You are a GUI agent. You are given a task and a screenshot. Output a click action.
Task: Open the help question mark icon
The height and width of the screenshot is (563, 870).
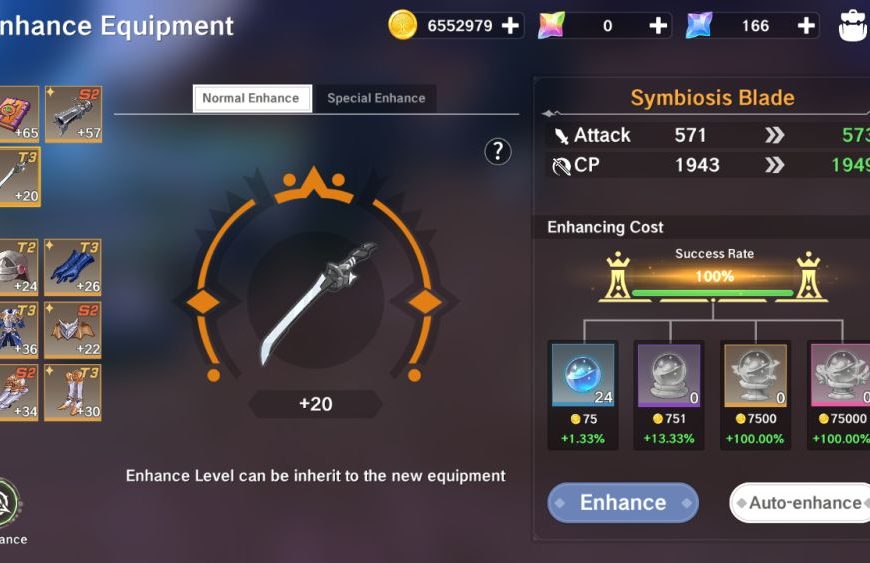click(498, 151)
